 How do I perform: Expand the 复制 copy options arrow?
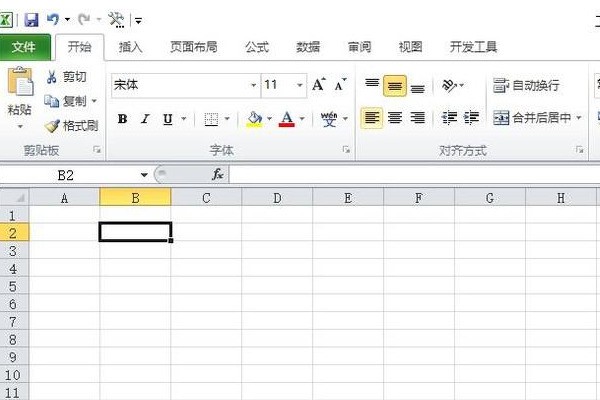tap(94, 101)
